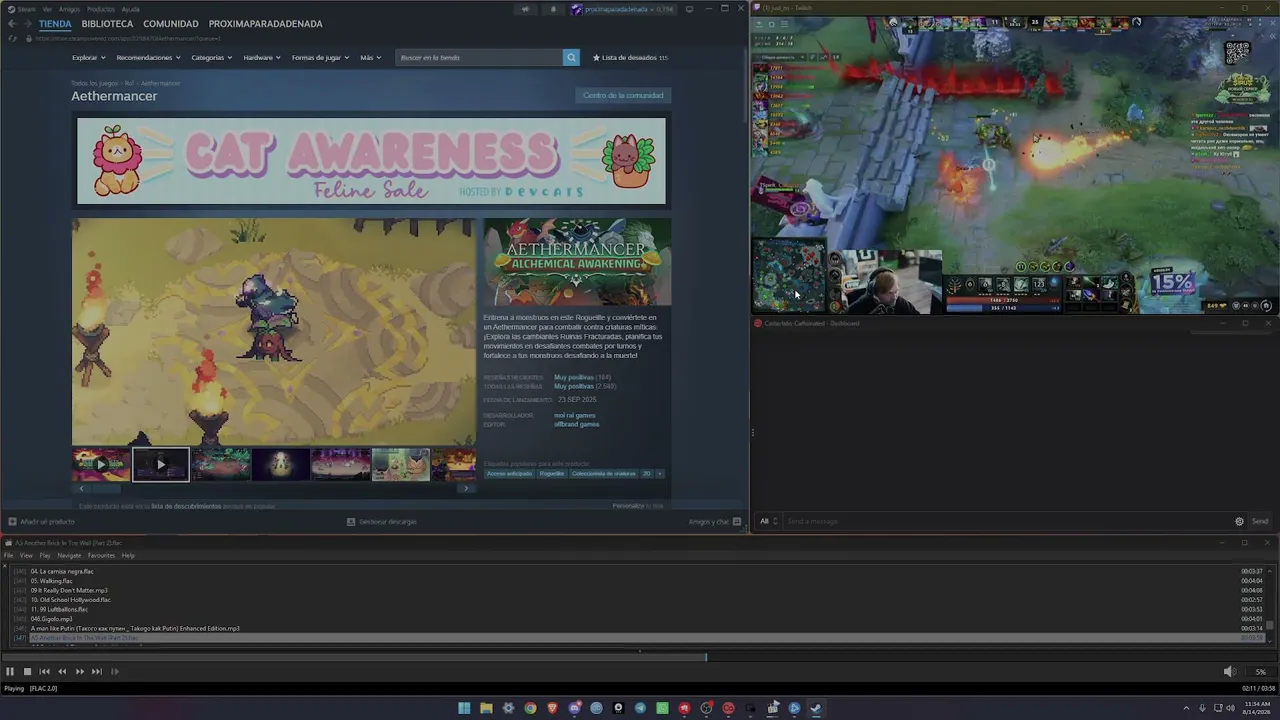This screenshot has height=720, width=1280.
Task: Click Centro de la comunidad button
Action: [x=623, y=95]
